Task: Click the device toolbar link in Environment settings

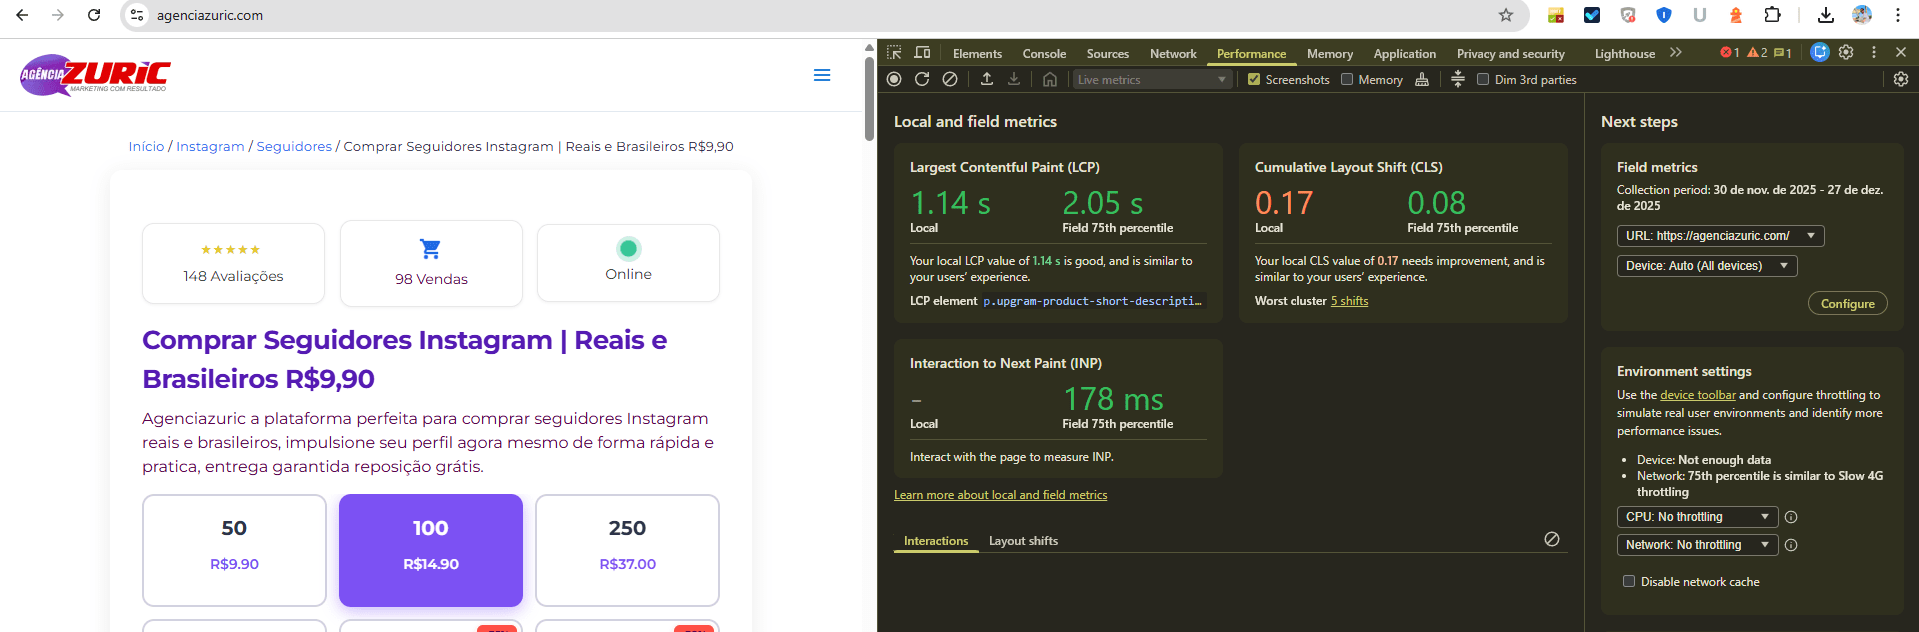Action: (1698, 395)
